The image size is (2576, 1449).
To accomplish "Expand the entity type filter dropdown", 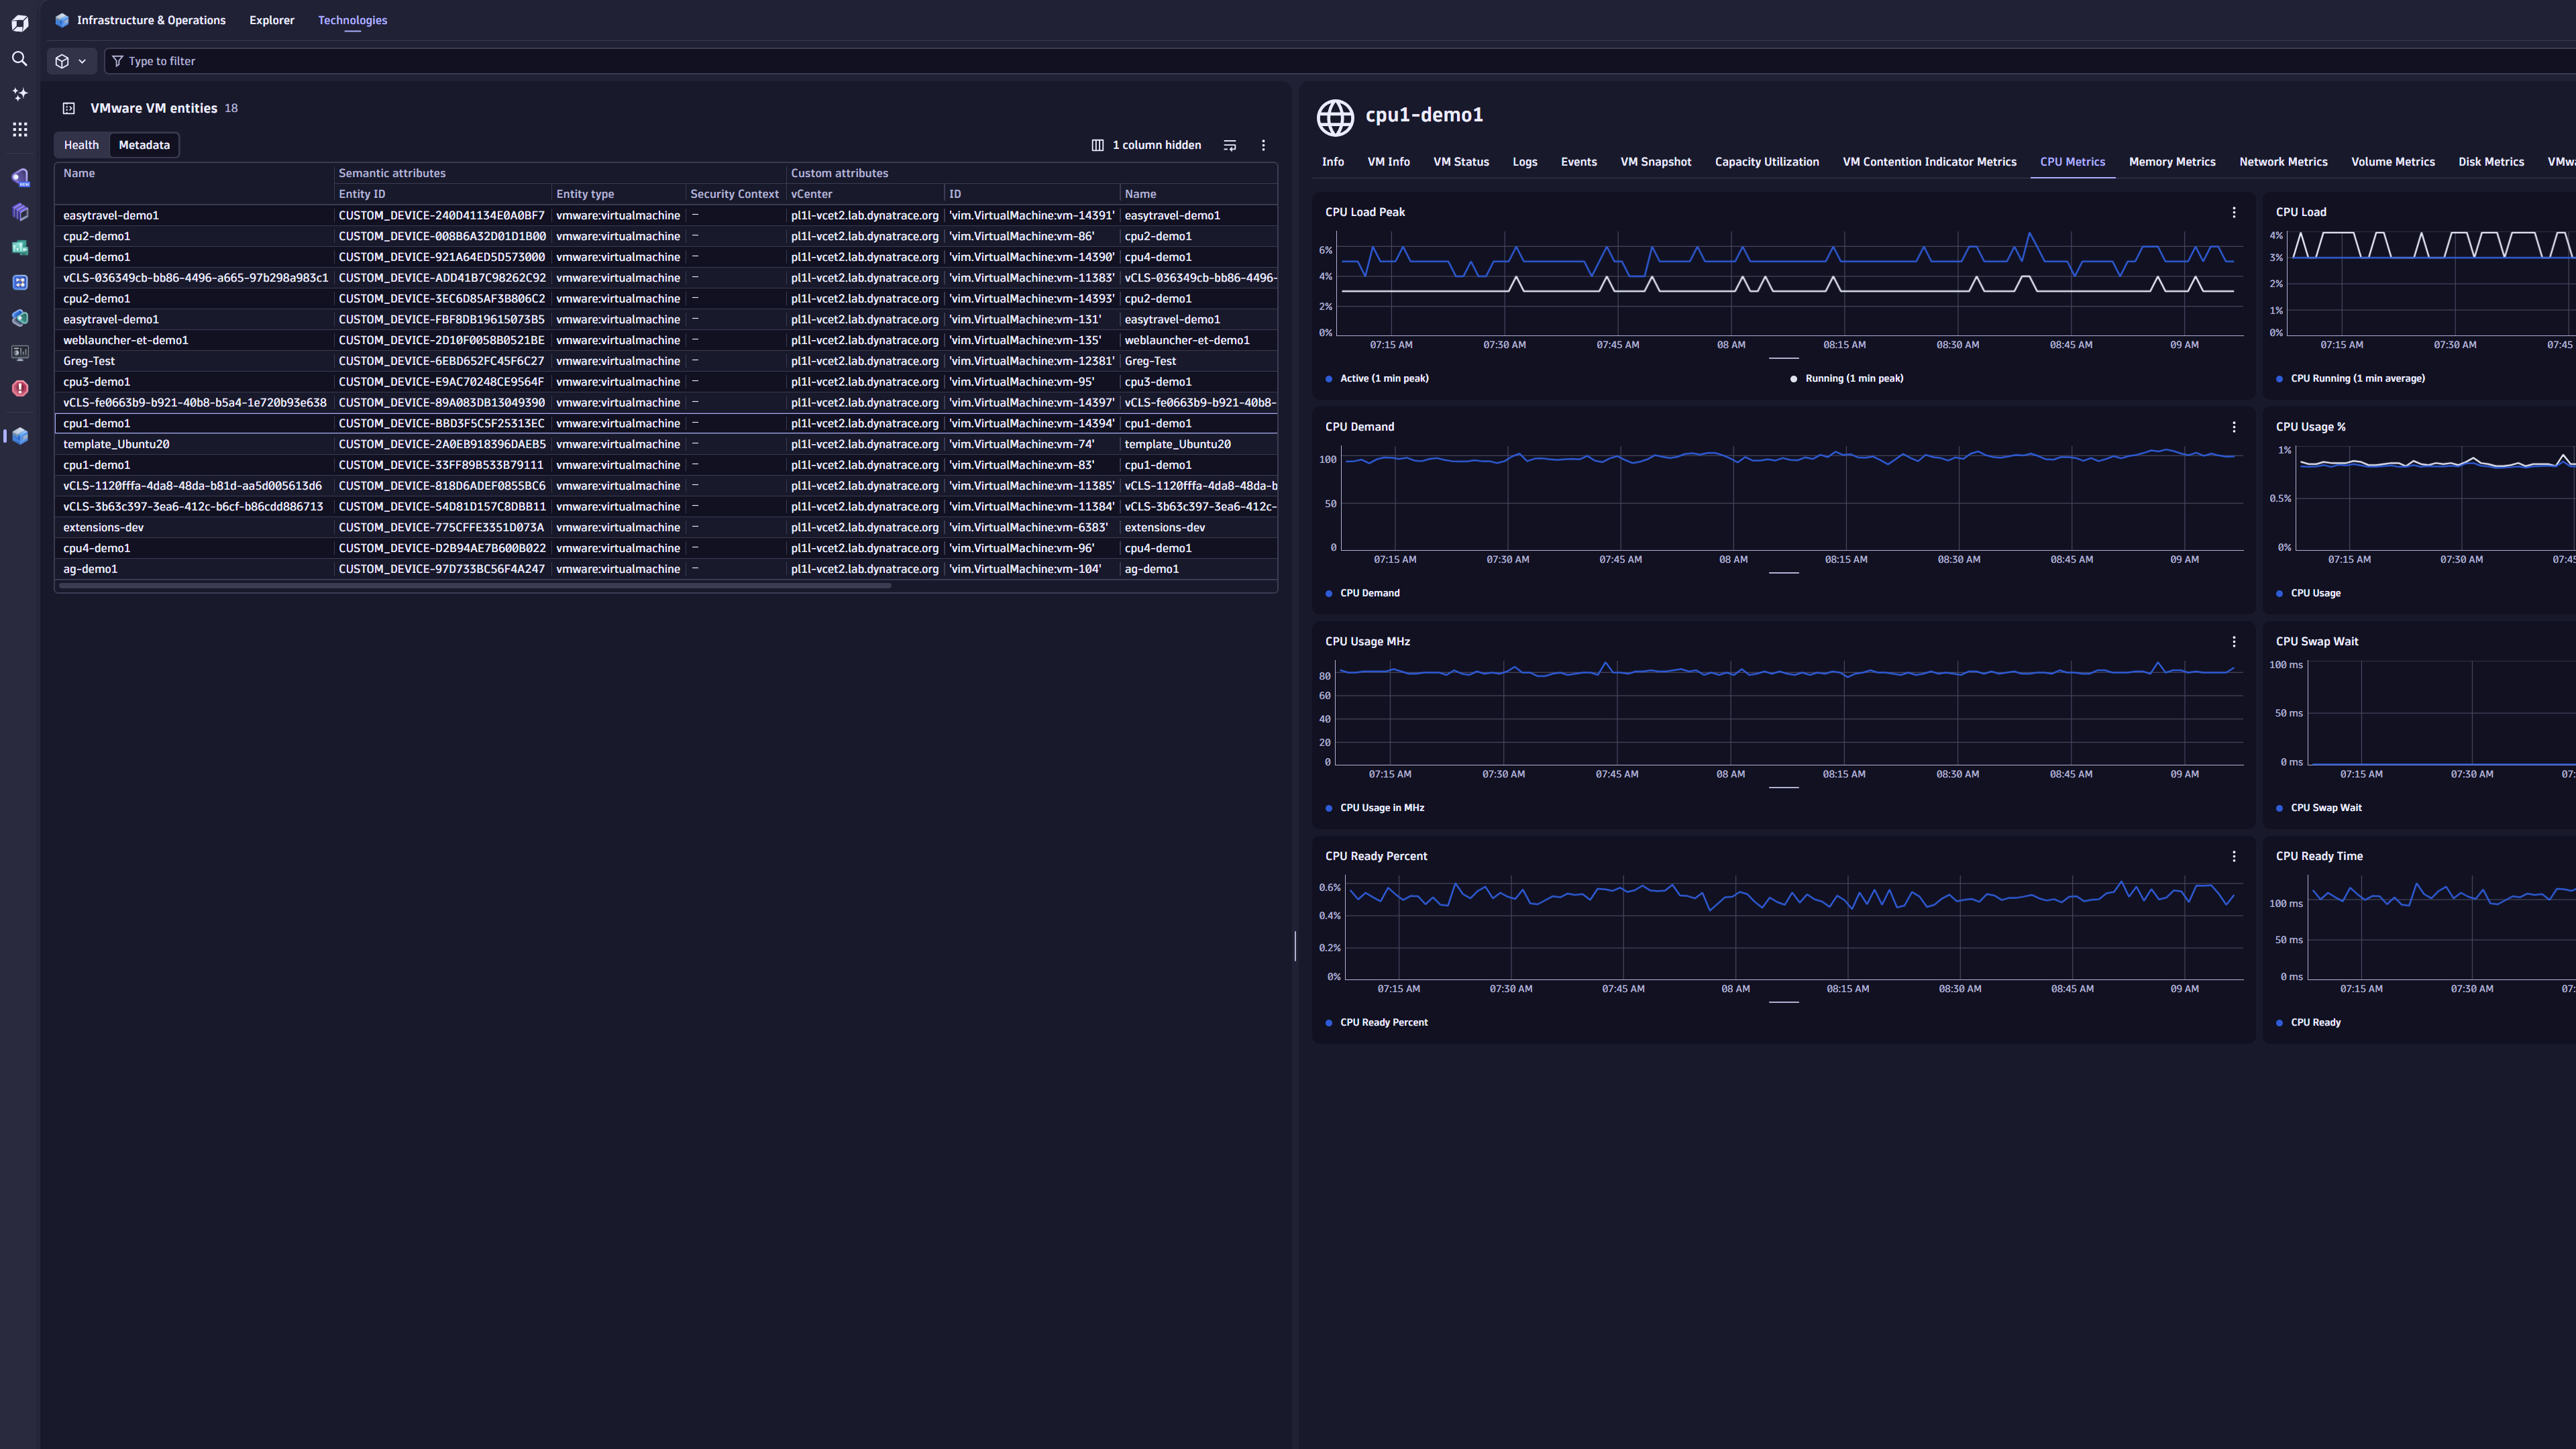I will 70,61.
